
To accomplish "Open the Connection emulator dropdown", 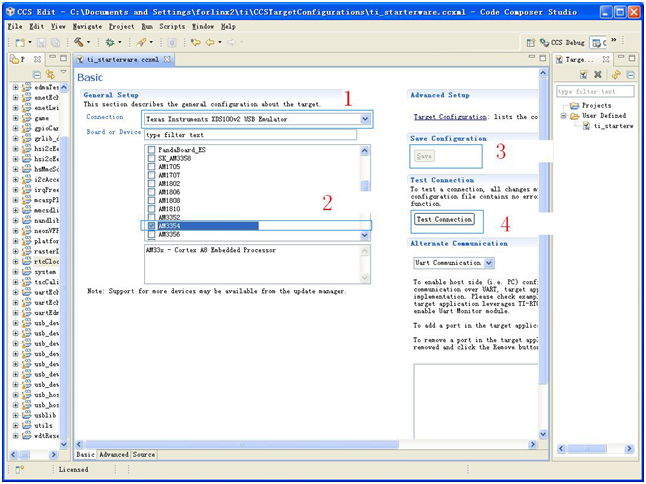I will click(x=365, y=119).
